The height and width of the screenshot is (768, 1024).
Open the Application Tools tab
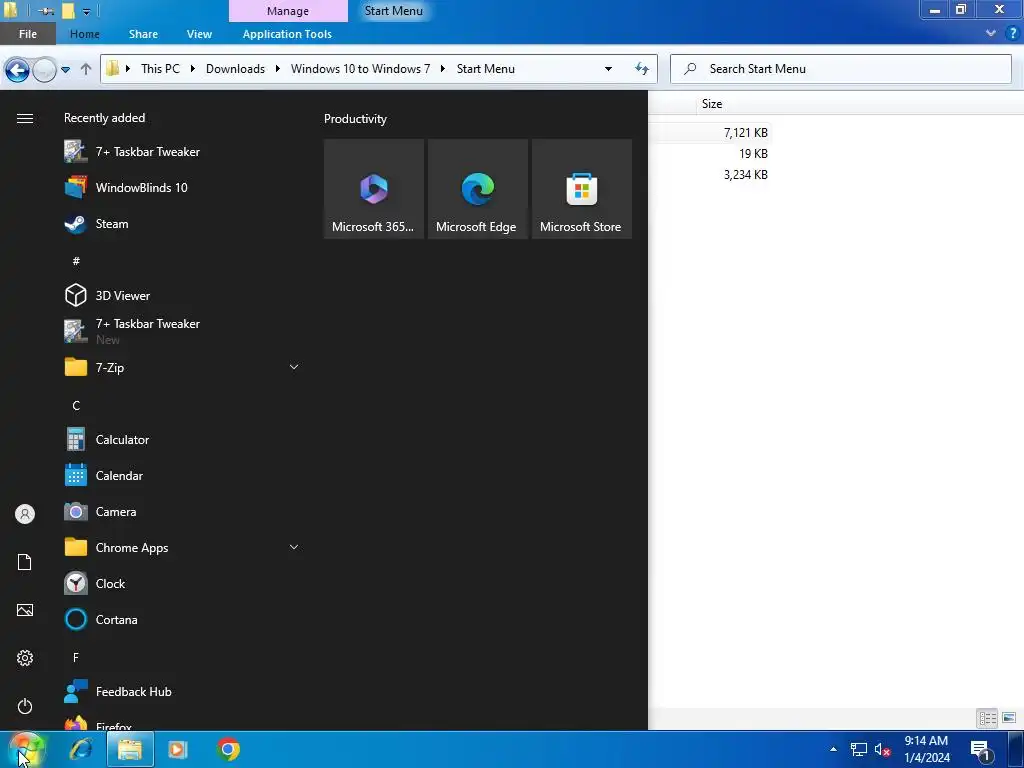[x=287, y=34]
